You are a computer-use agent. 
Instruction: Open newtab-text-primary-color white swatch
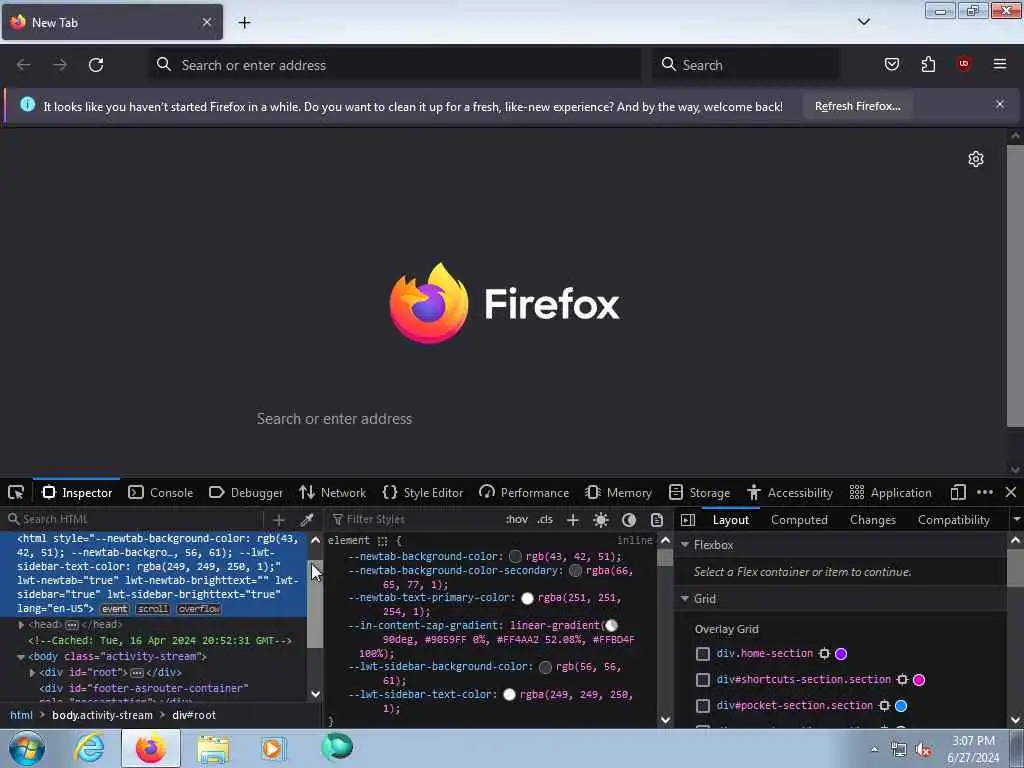pyautogui.click(x=527, y=598)
